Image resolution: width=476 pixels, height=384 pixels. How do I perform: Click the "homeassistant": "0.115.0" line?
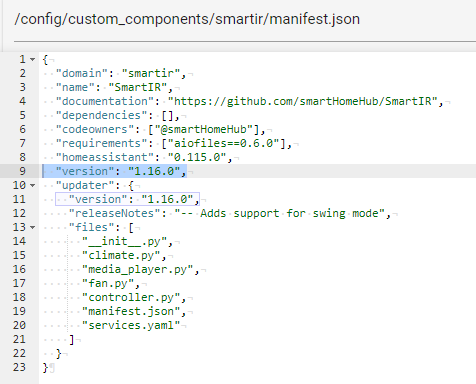pos(144,157)
